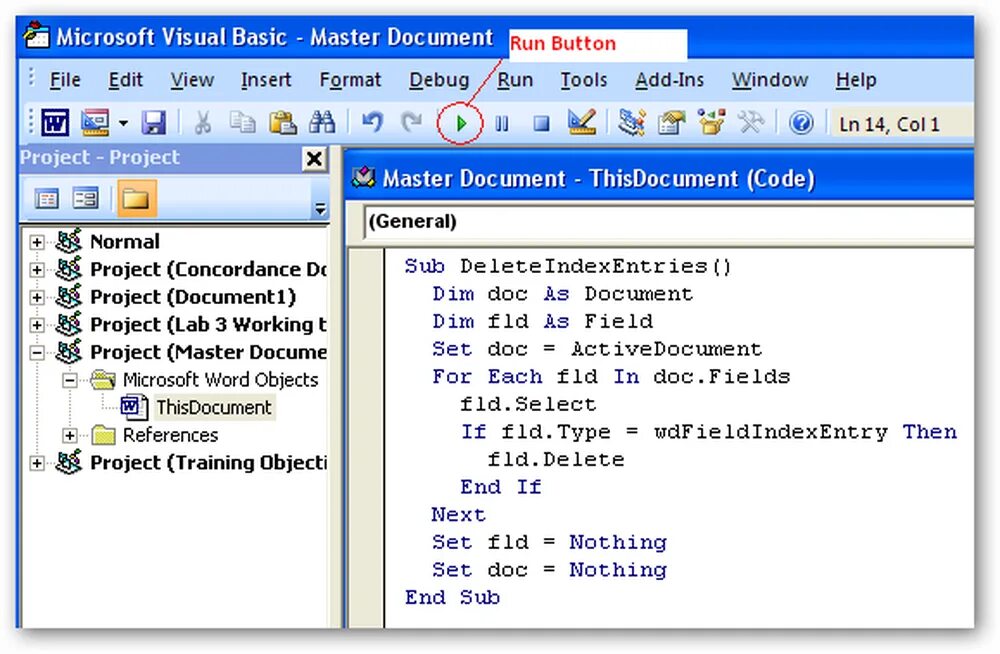The width and height of the screenshot is (1000, 654).
Task: Open Find with the binoculars icon
Action: pyautogui.click(x=322, y=121)
